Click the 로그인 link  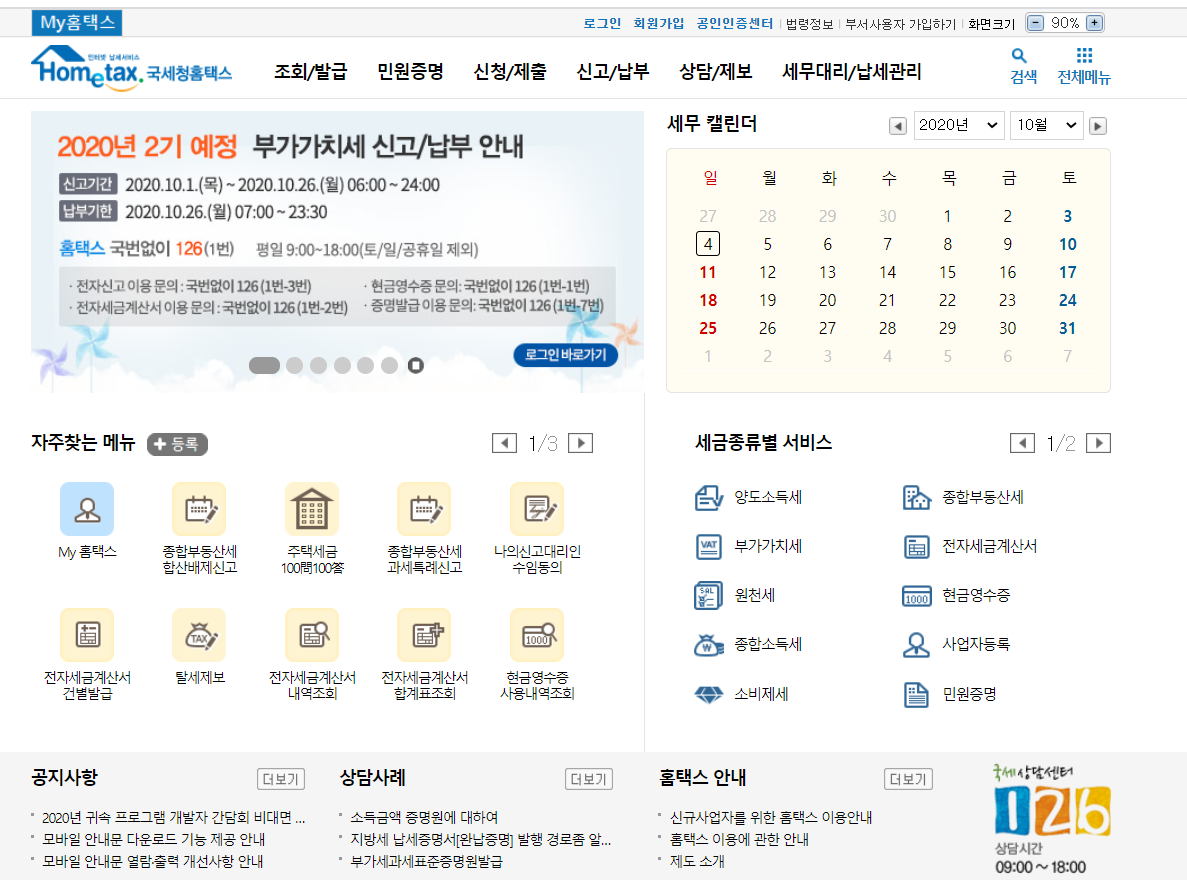[x=602, y=23]
